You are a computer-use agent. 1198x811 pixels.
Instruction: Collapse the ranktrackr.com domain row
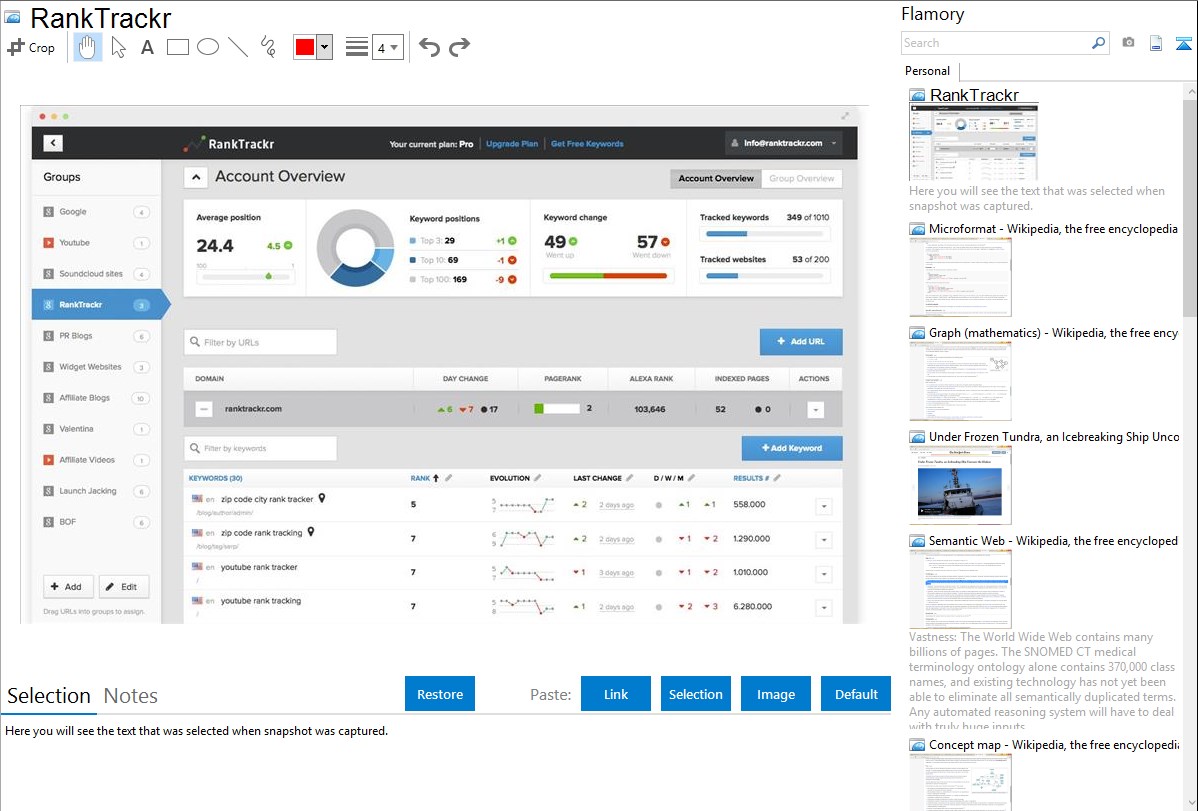coord(203,409)
